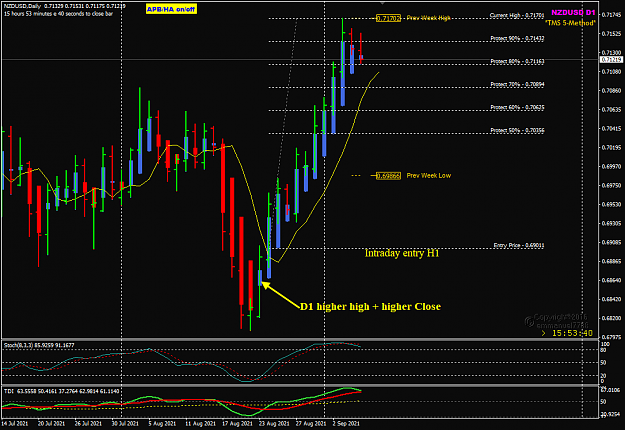This screenshot has width=625, height=430.
Task: Click the 23 Aug 2021 date label
Action: (274, 424)
